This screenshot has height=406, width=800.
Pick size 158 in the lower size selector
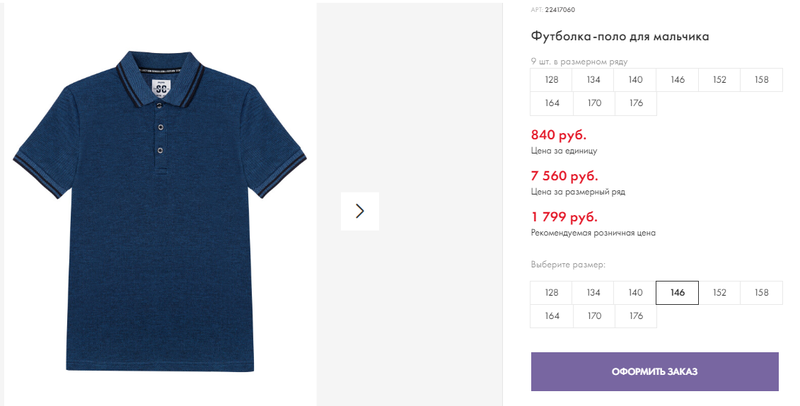[761, 293]
